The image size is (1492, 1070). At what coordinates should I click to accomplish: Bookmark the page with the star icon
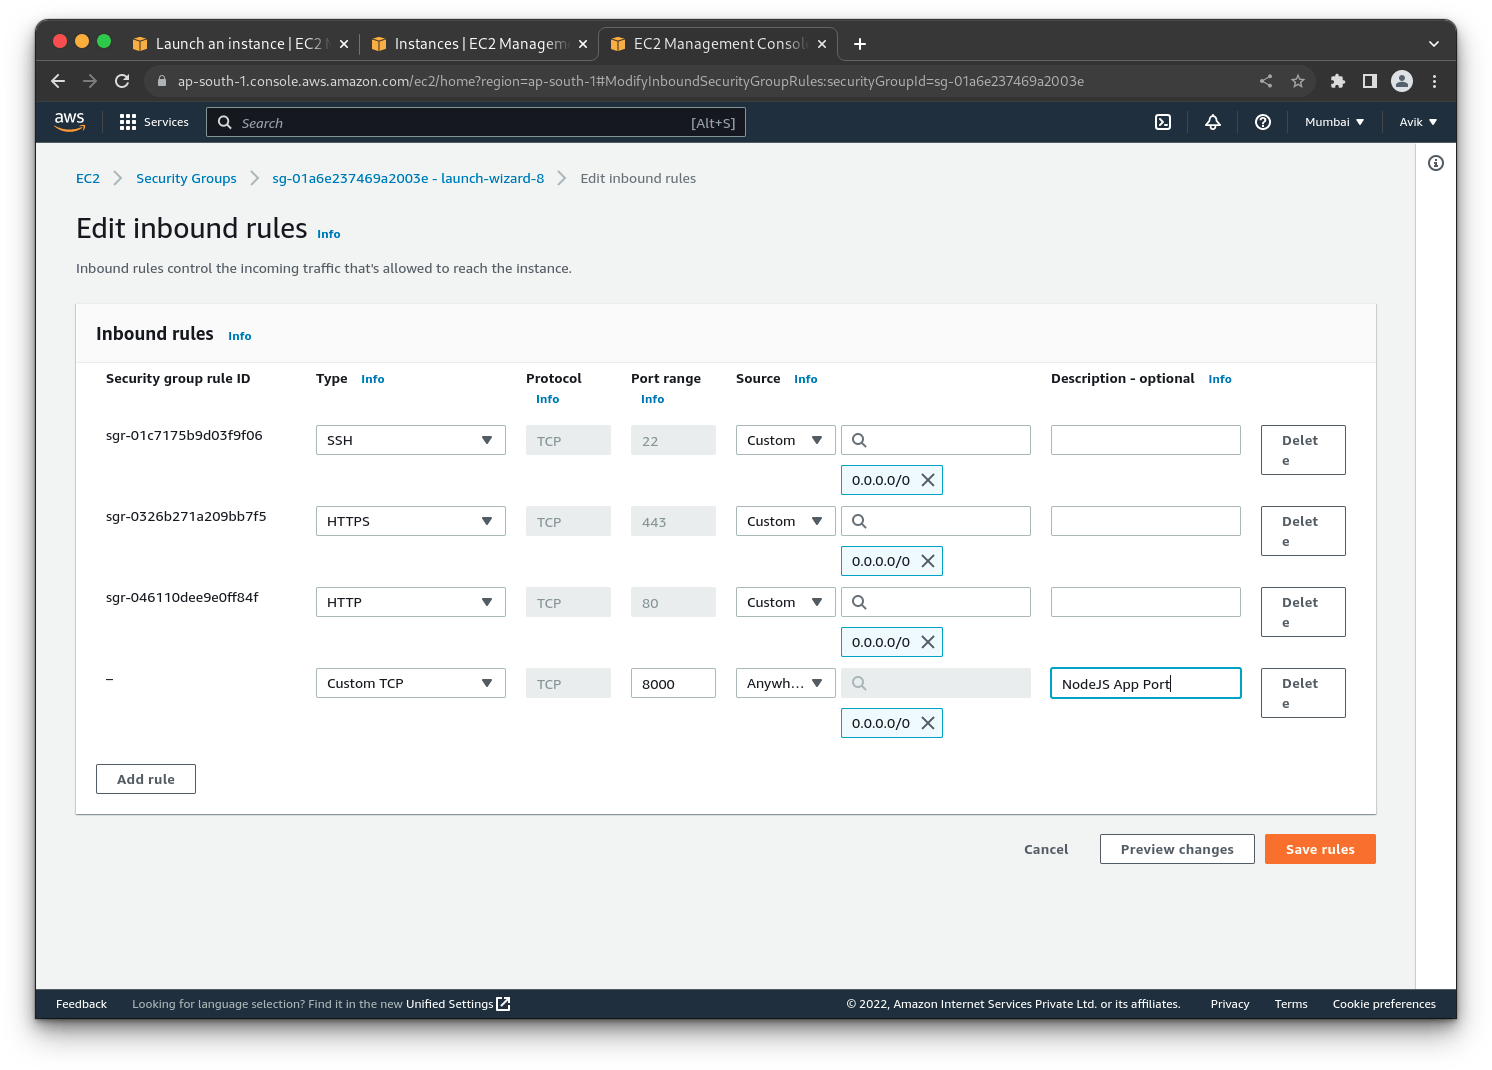point(1298,81)
